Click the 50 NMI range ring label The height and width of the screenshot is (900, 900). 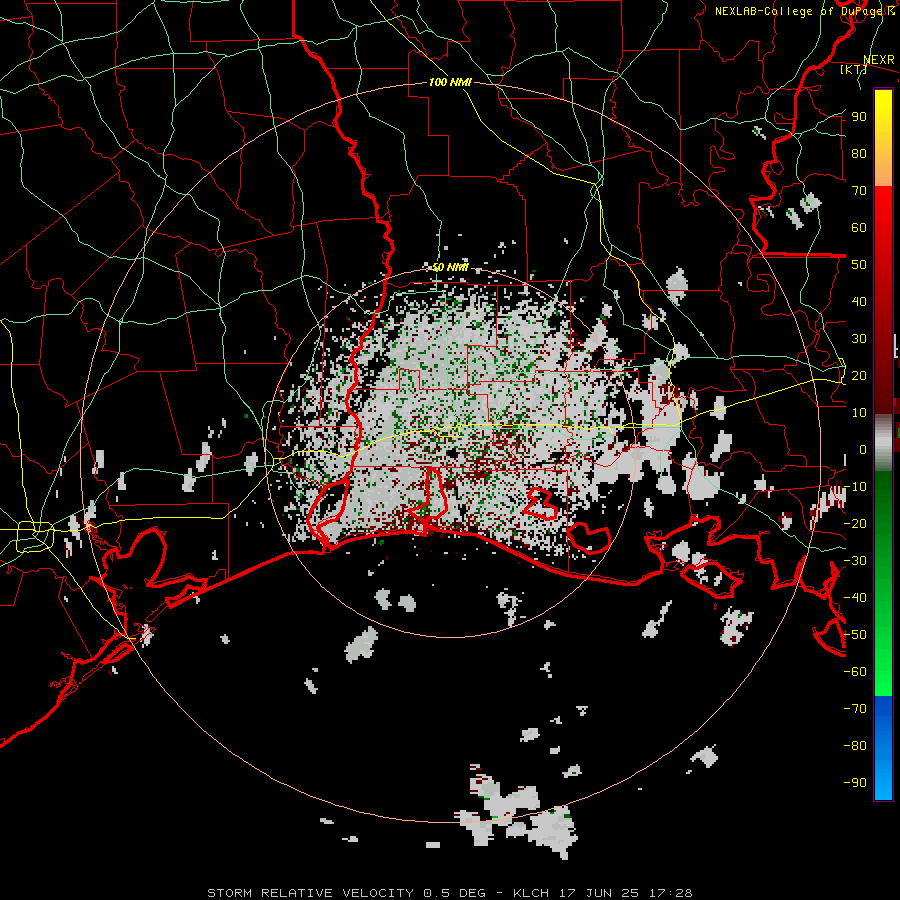[450, 267]
